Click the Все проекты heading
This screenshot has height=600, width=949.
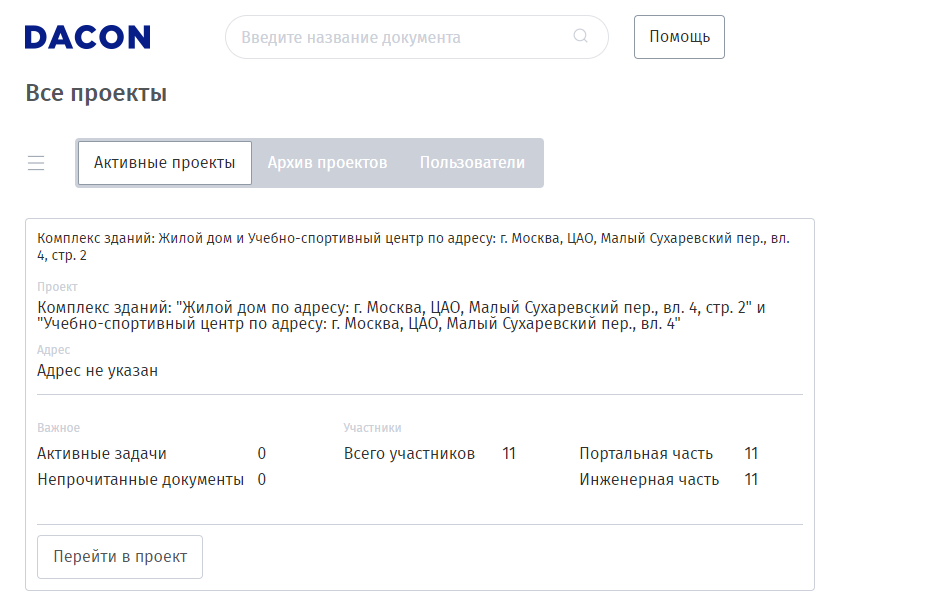coord(96,94)
